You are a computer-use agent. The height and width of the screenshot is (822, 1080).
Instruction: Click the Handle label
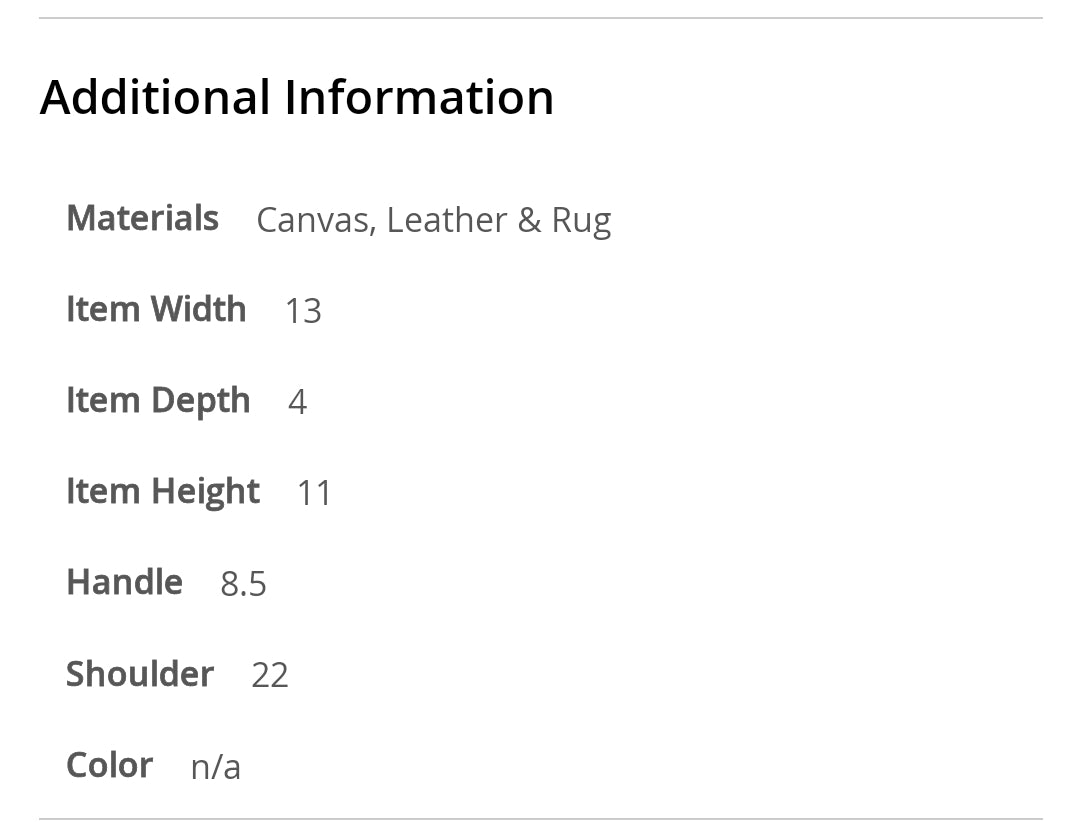pos(124,582)
